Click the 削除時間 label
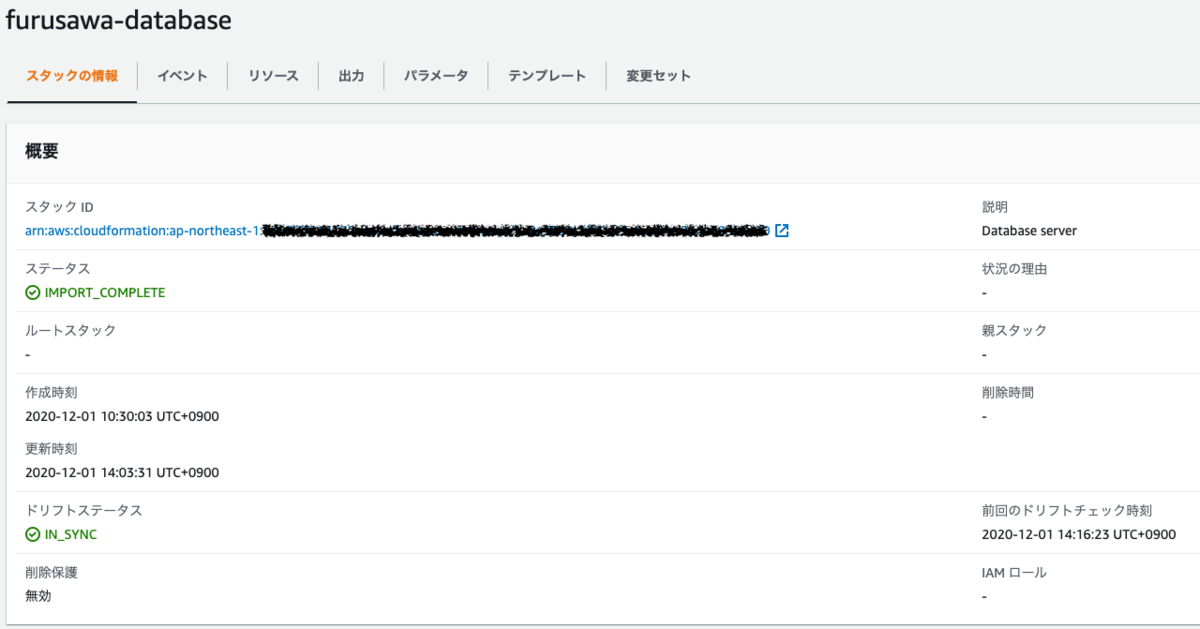 [x=1008, y=392]
